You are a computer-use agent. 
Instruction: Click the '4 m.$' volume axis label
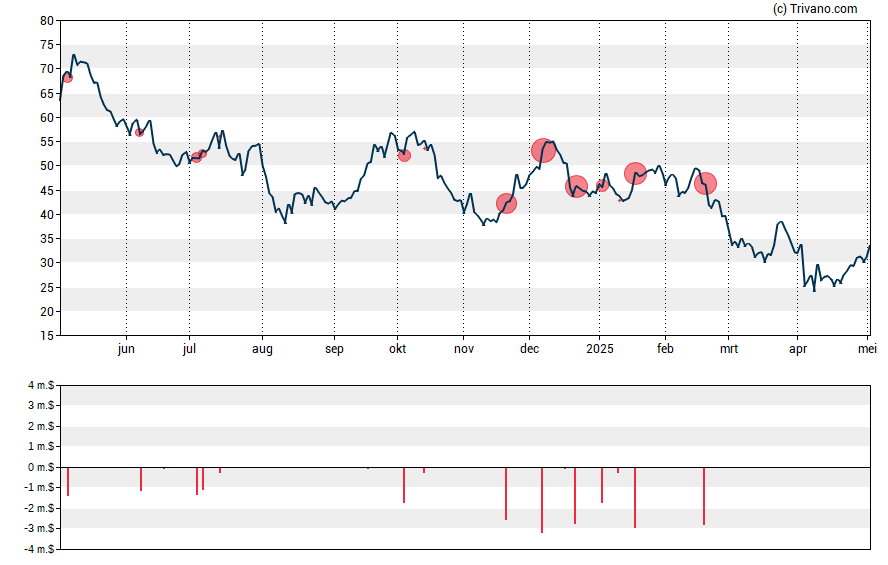pyautogui.click(x=41, y=386)
